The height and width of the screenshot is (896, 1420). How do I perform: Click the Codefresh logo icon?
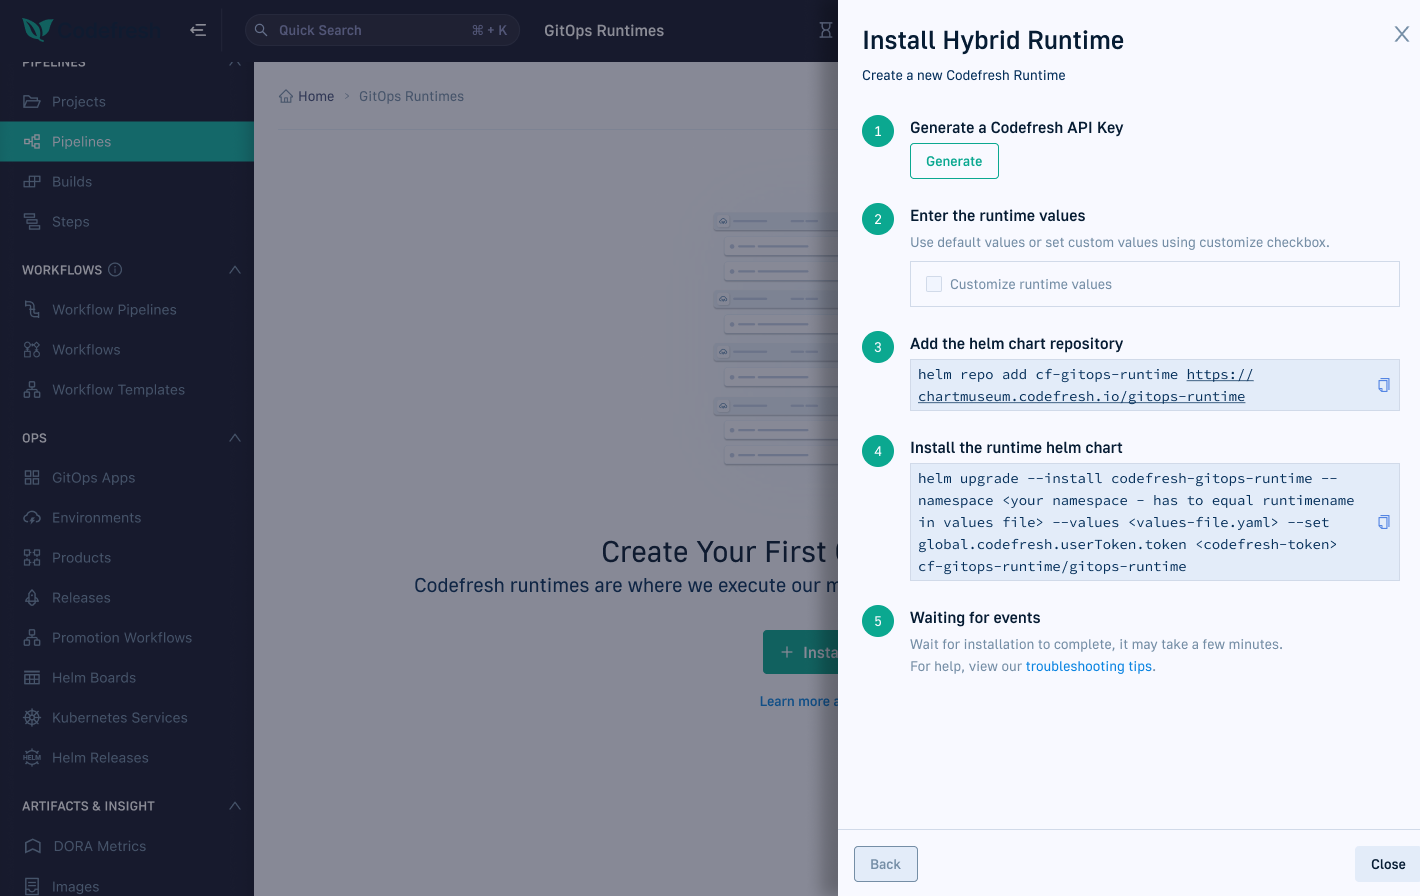[x=37, y=30]
